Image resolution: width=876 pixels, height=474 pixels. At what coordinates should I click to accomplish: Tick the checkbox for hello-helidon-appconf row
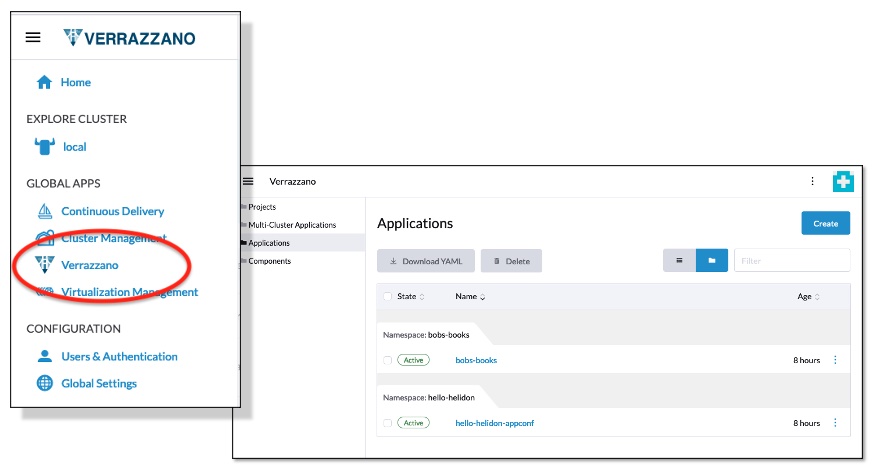387,423
